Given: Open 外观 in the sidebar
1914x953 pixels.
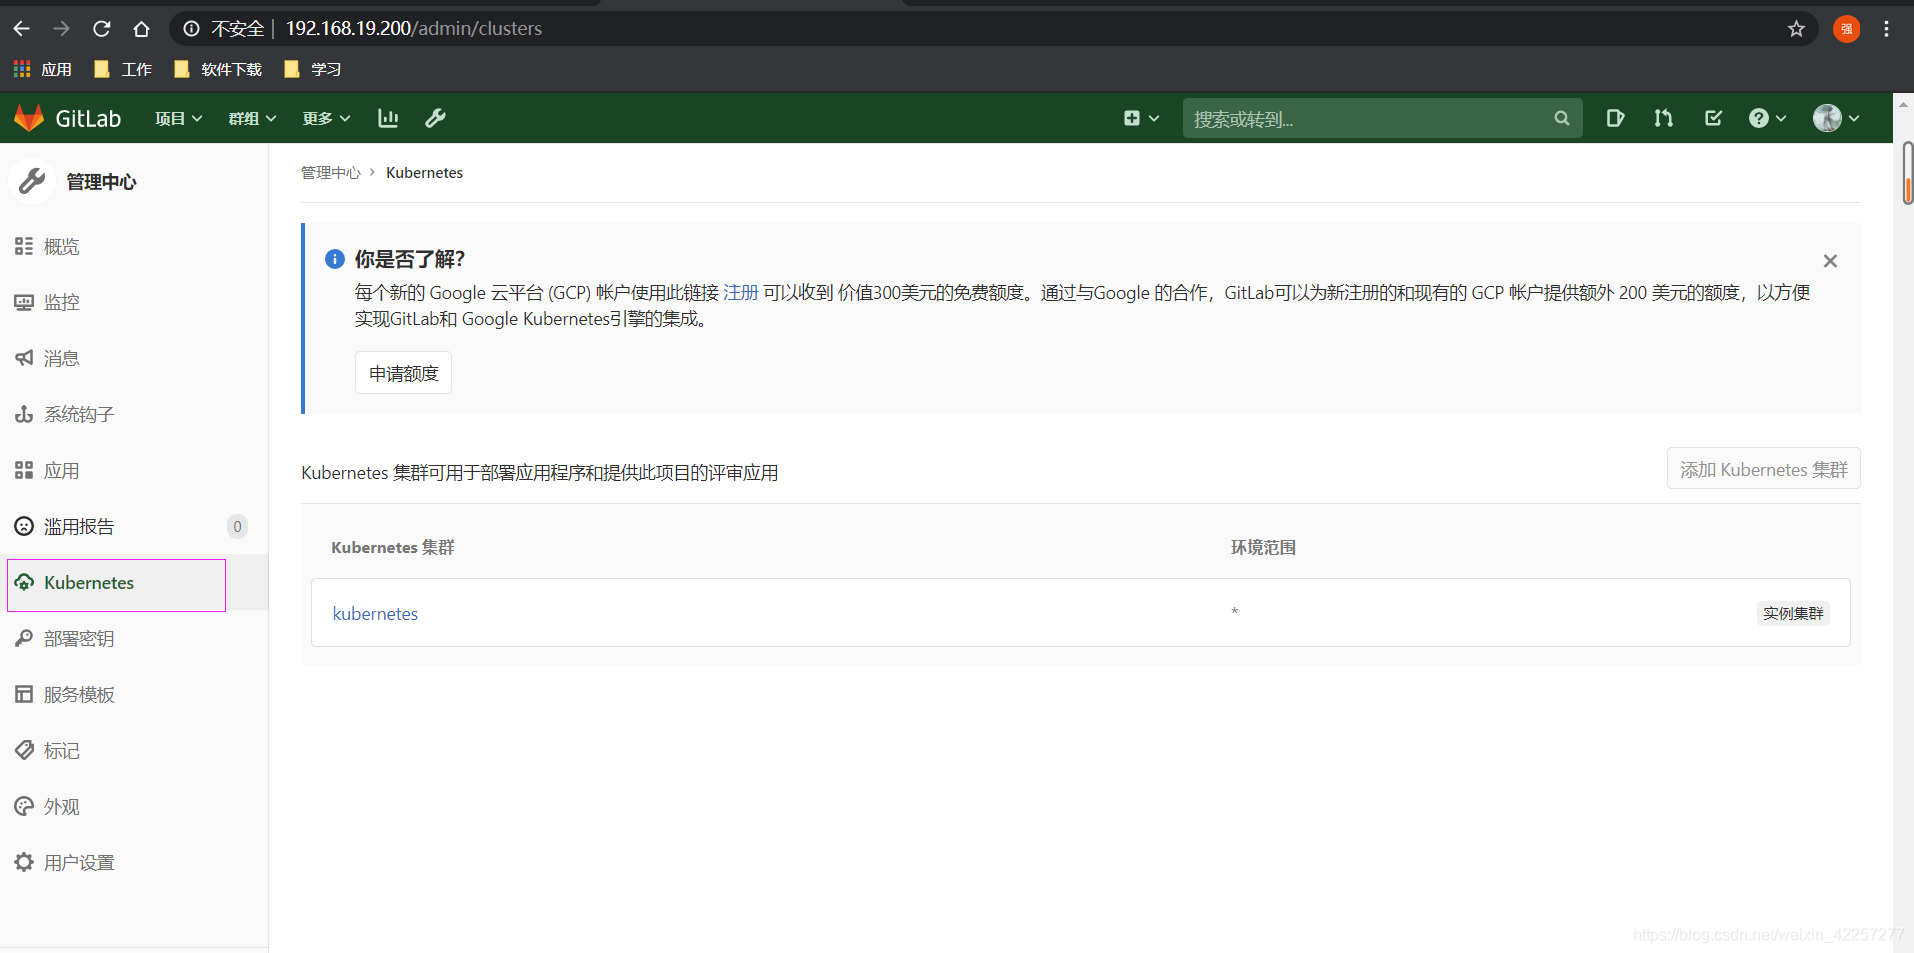Looking at the screenshot, I should [x=61, y=806].
